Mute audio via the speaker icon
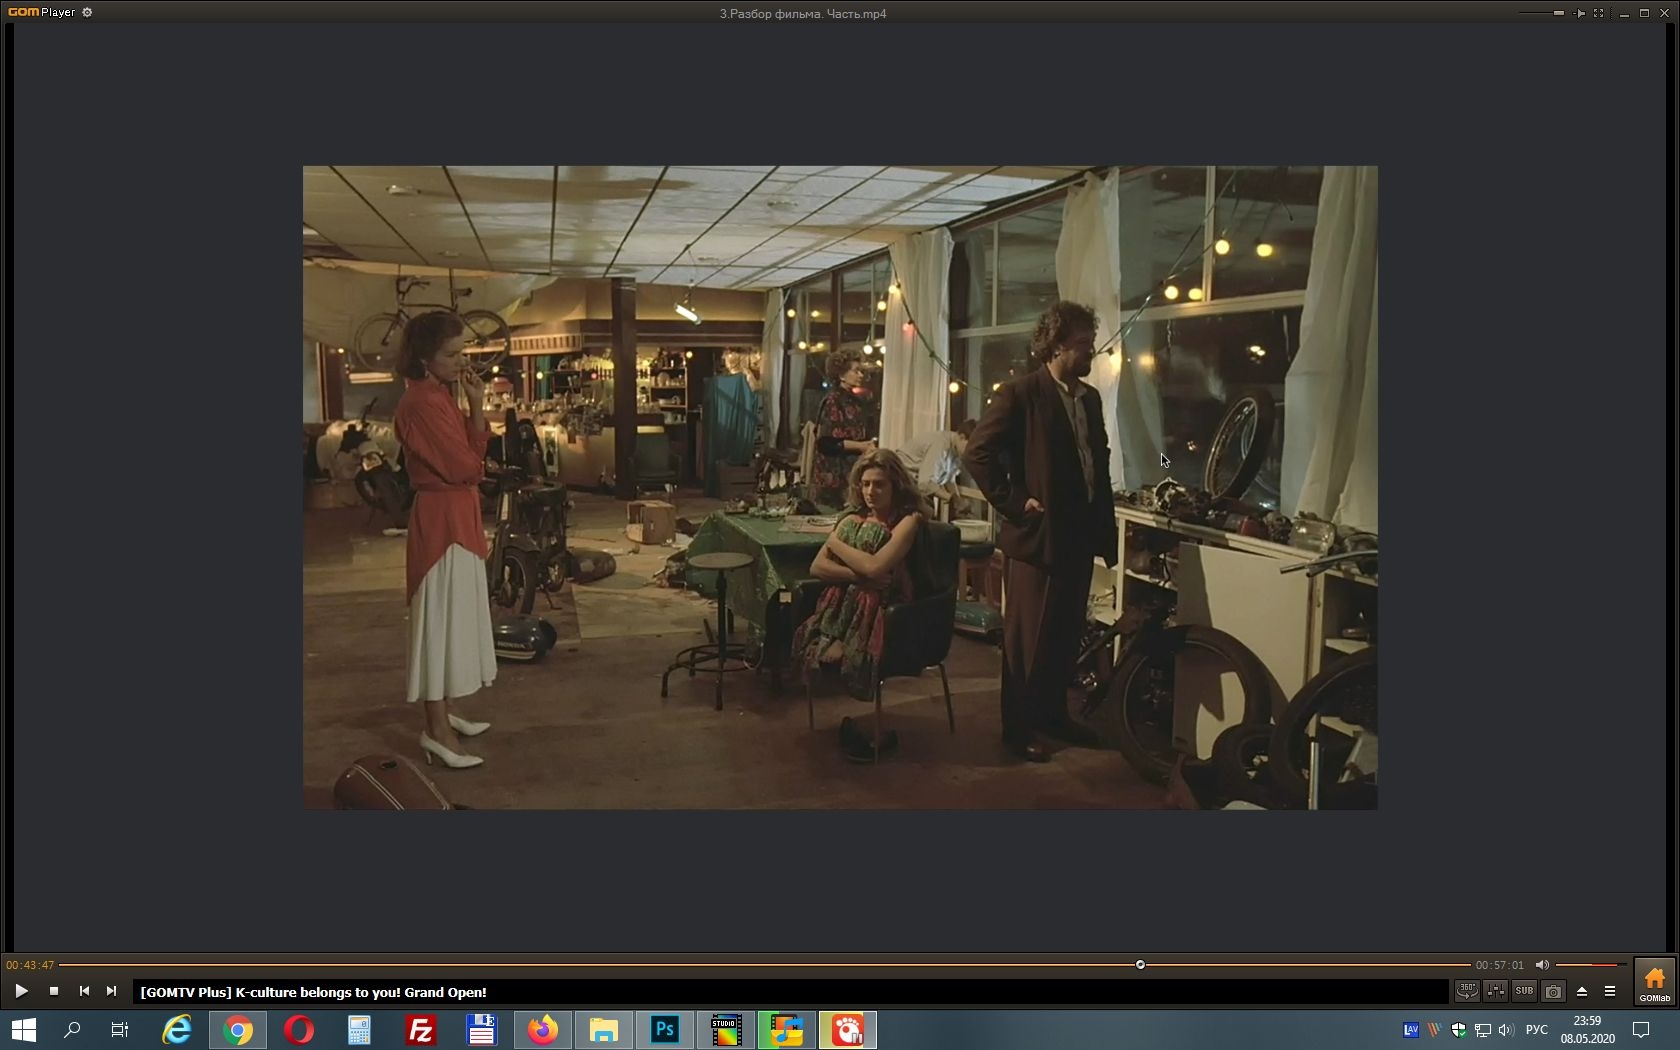The image size is (1680, 1050). pos(1542,965)
